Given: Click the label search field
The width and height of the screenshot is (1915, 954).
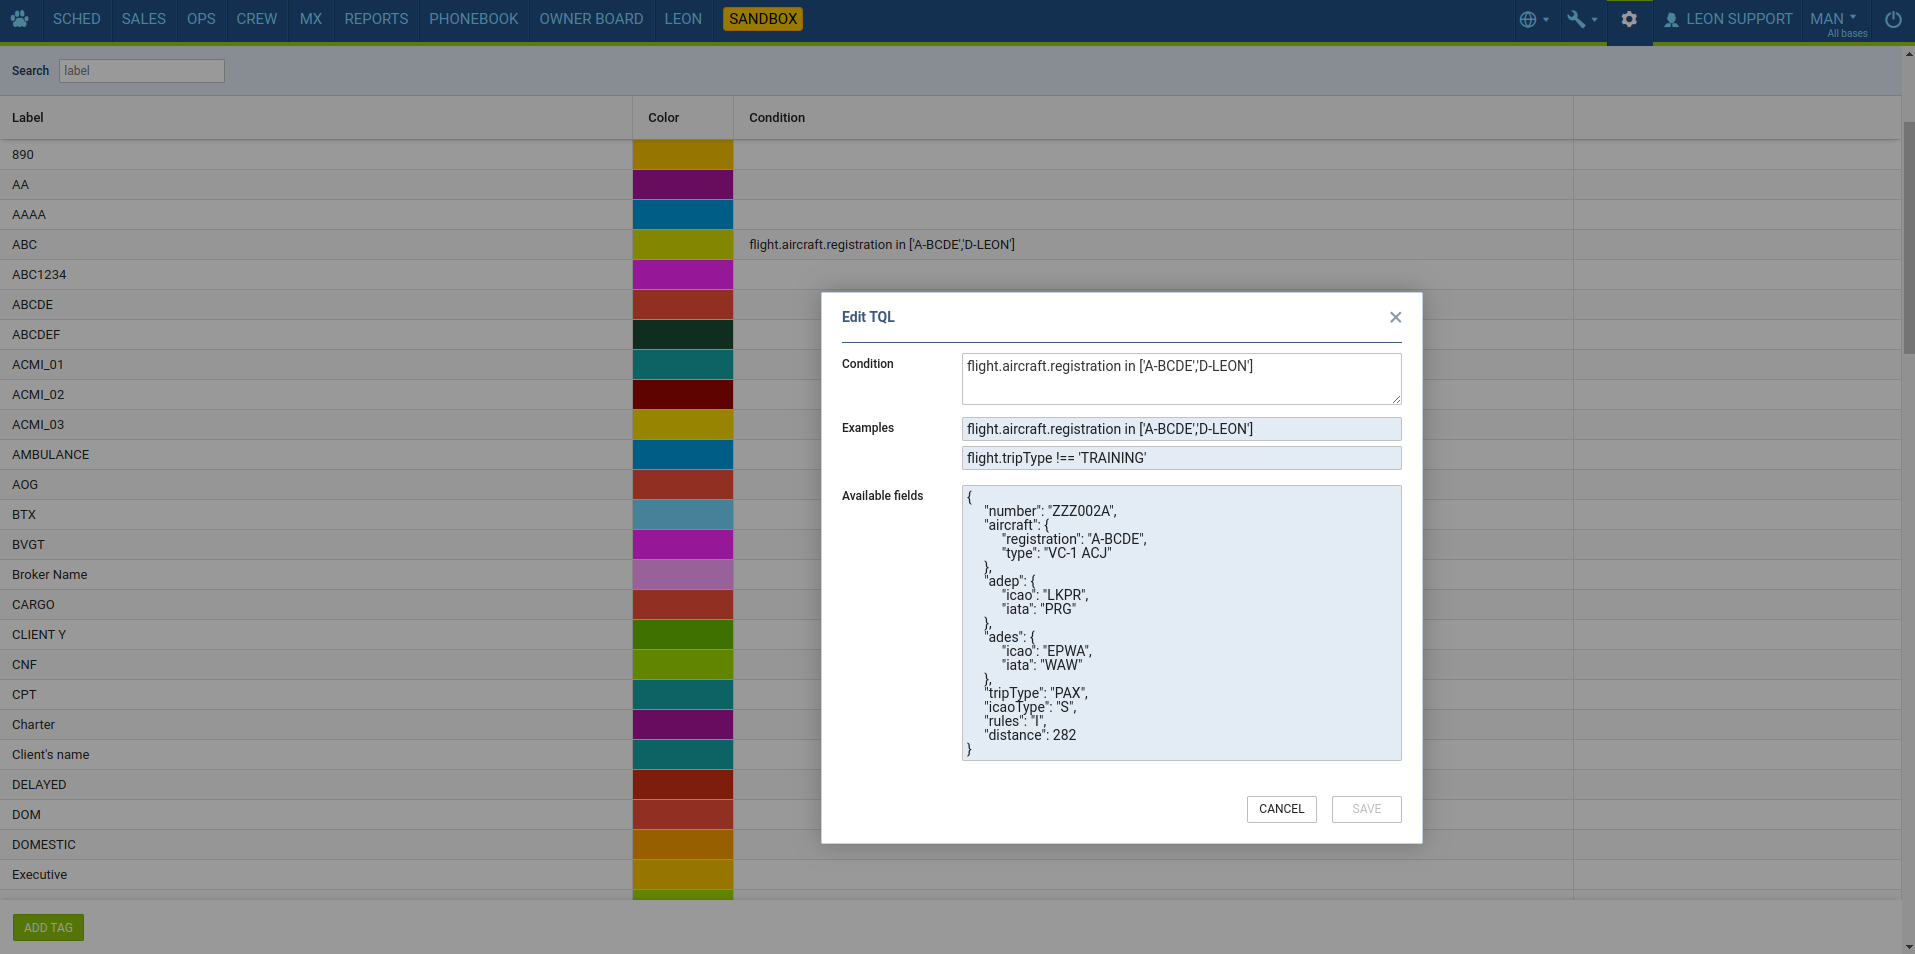Looking at the screenshot, I should pyautogui.click(x=142, y=71).
